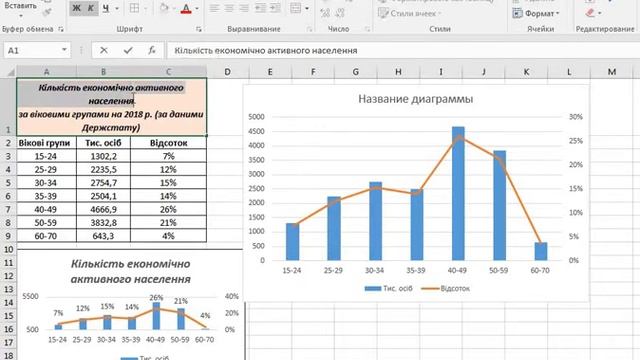Click merge and center cells icon
The width and height of the screenshot is (640, 360).
click(x=296, y=8)
